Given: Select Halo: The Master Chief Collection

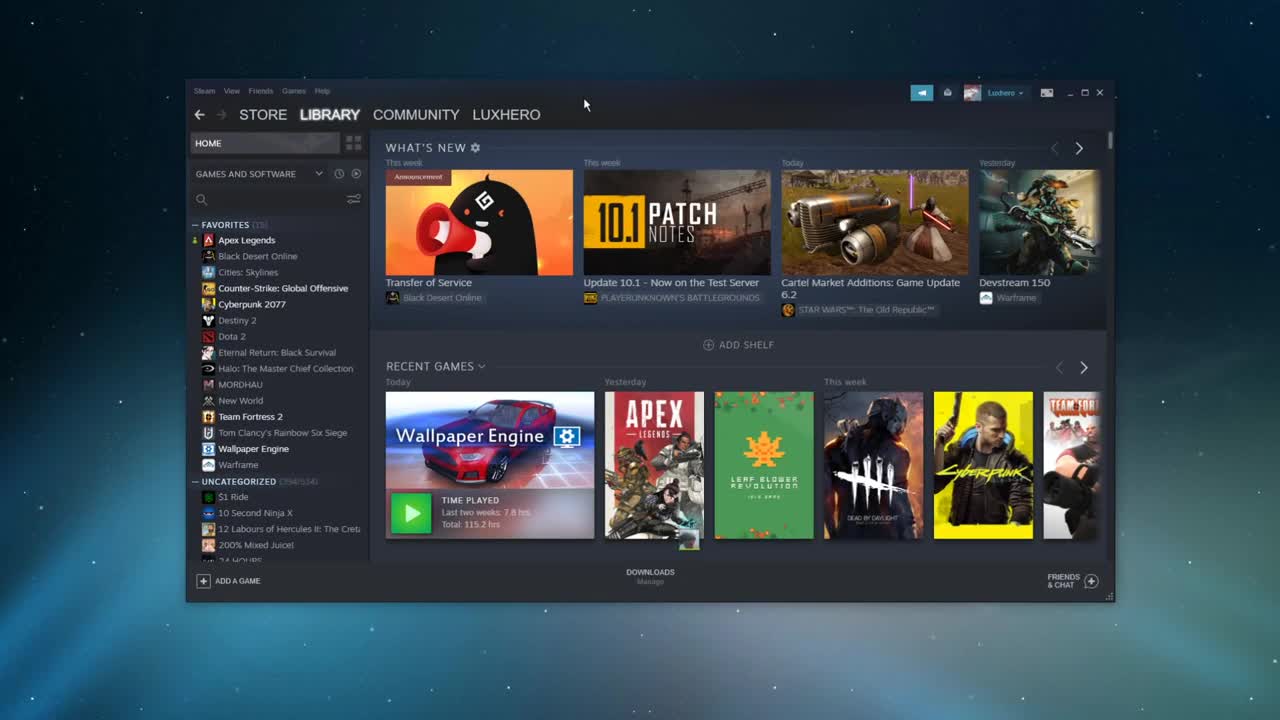Looking at the screenshot, I should point(285,369).
